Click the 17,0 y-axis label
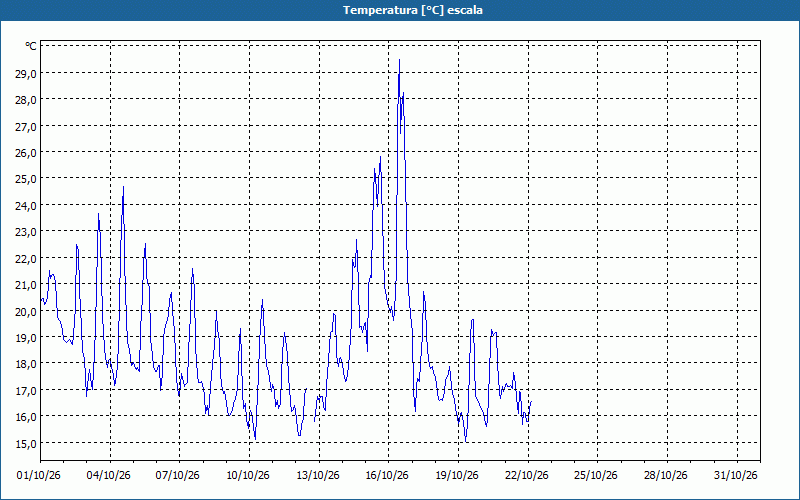This screenshot has width=800, height=500. point(26,390)
